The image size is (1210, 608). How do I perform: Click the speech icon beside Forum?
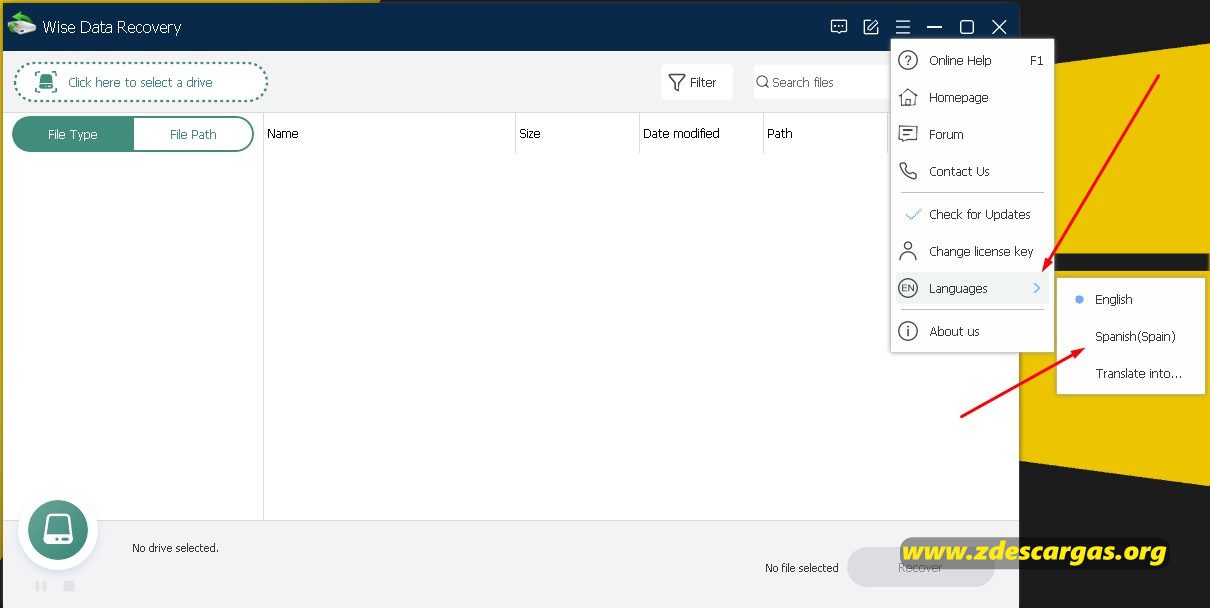pos(908,134)
